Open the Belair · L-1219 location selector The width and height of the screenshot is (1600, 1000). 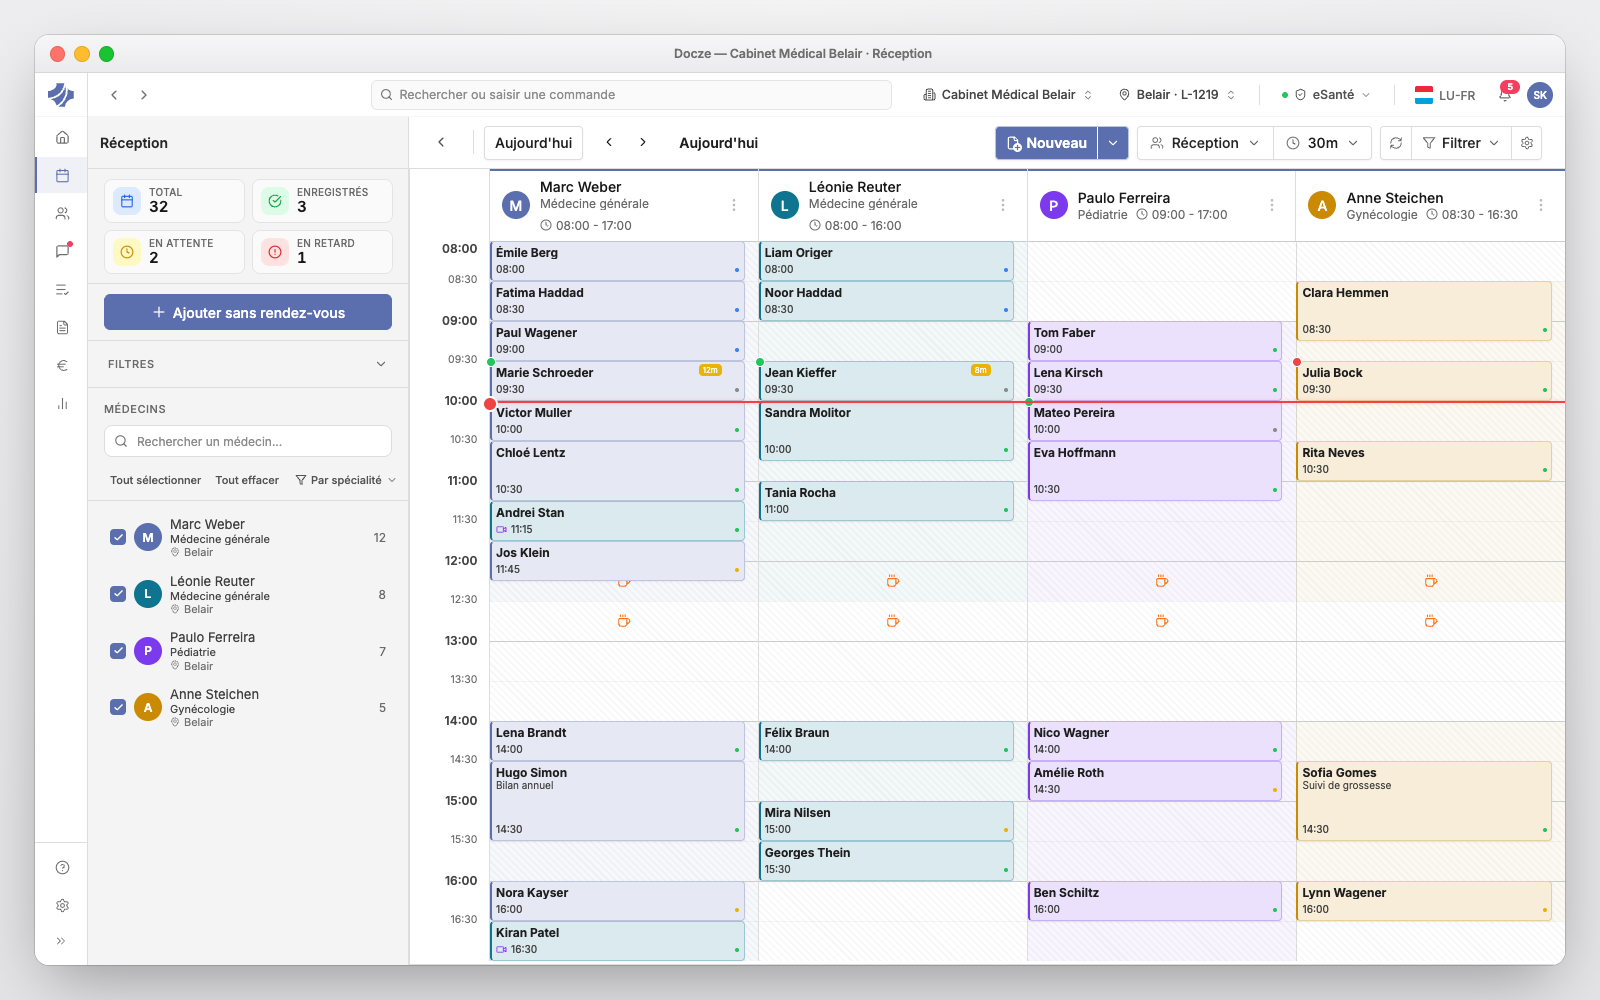(1177, 95)
